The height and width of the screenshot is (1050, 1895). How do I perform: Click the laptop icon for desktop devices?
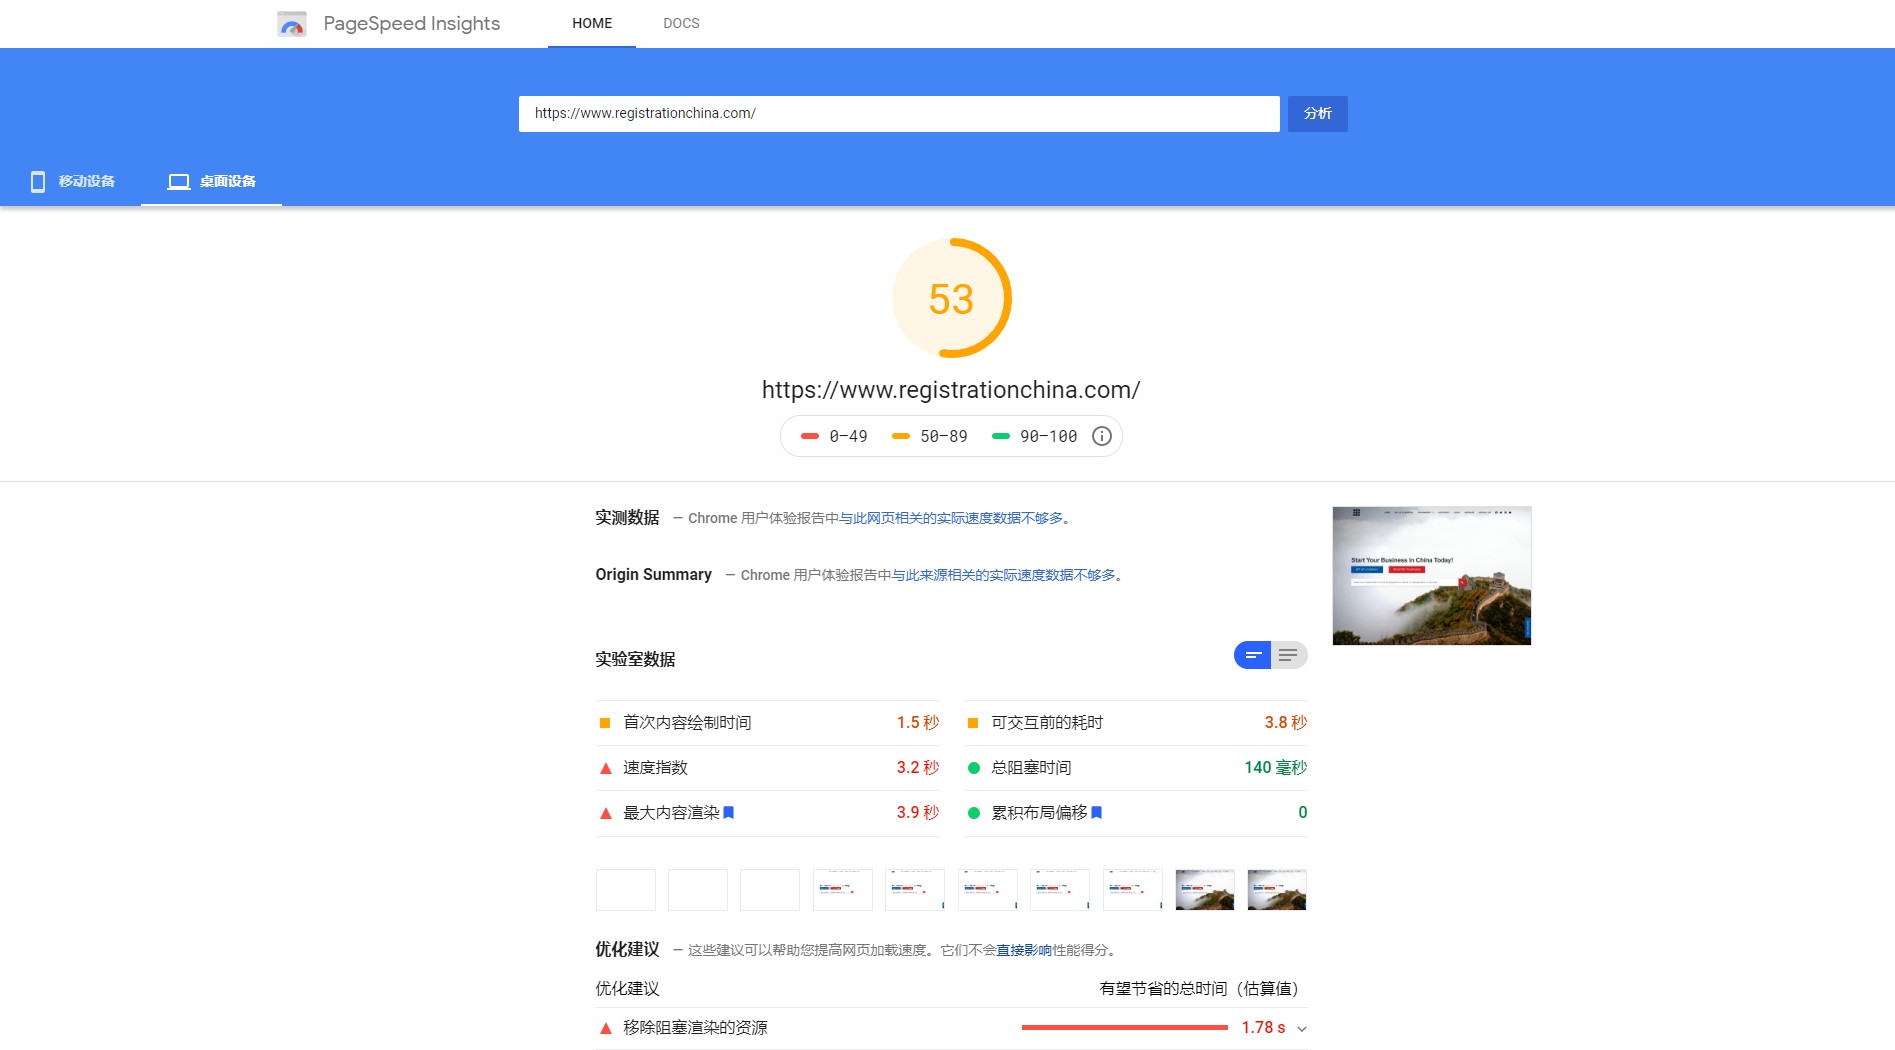click(x=179, y=181)
